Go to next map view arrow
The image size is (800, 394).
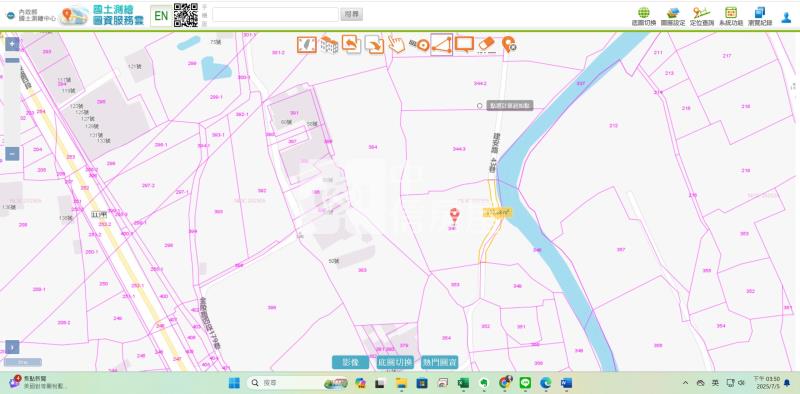pyautogui.click(x=374, y=45)
